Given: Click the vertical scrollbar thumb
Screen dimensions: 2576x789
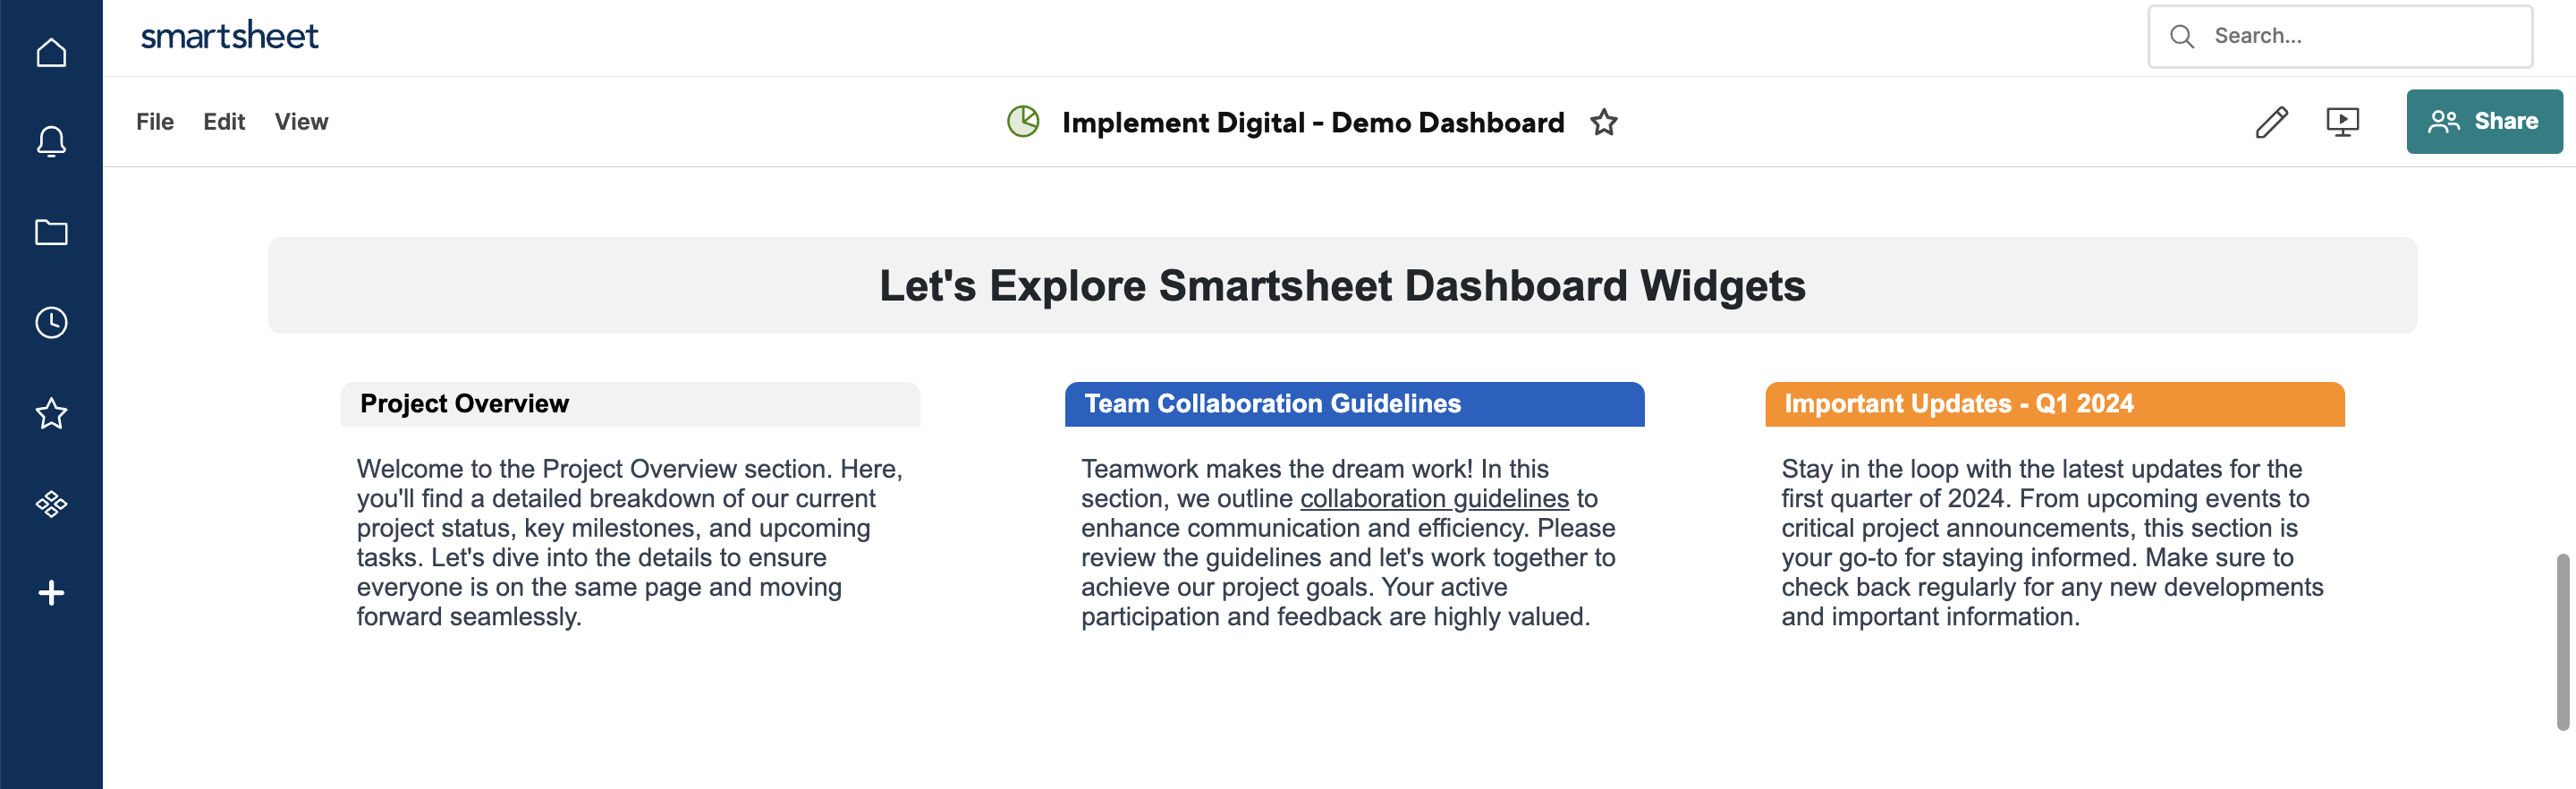Looking at the screenshot, I should [2563, 642].
